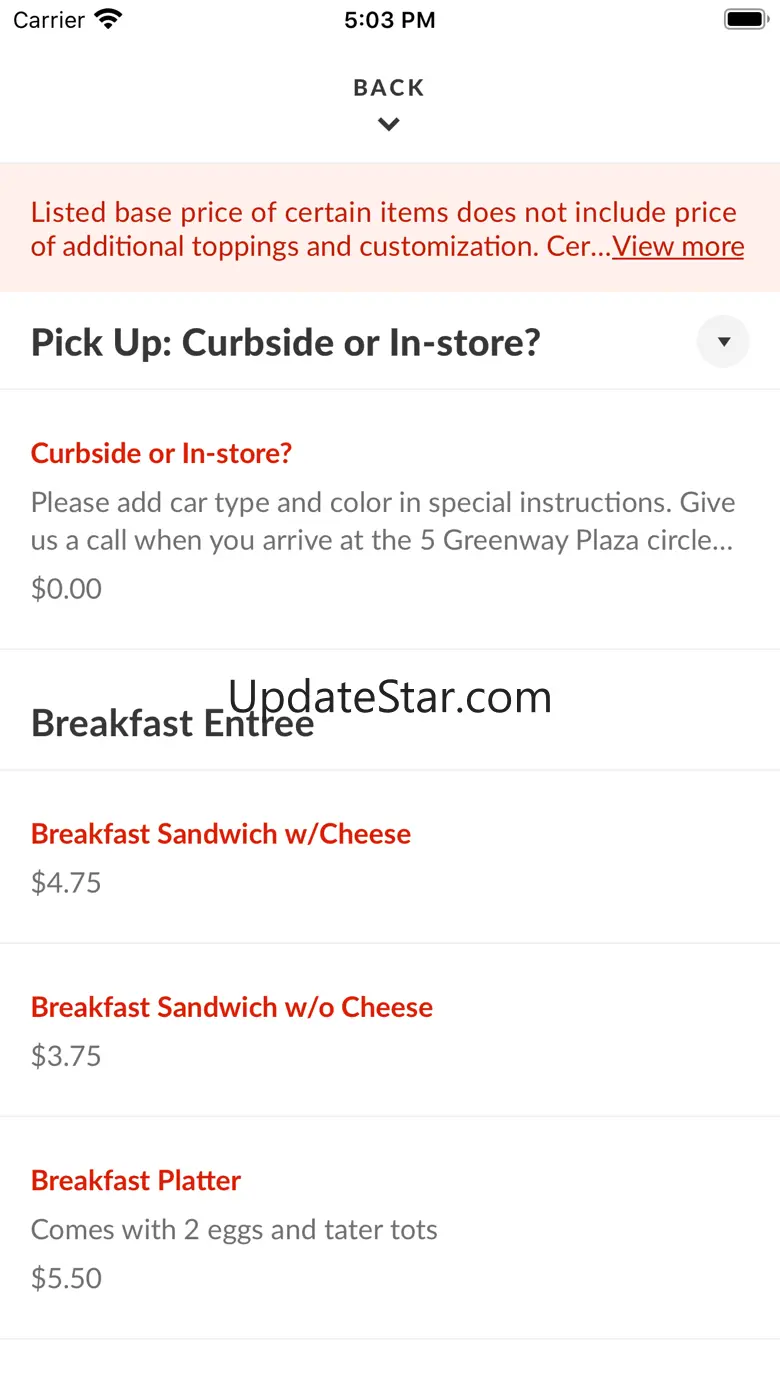
Task: Select Breakfast Sandwich w/o Cheese
Action: click(232, 1007)
